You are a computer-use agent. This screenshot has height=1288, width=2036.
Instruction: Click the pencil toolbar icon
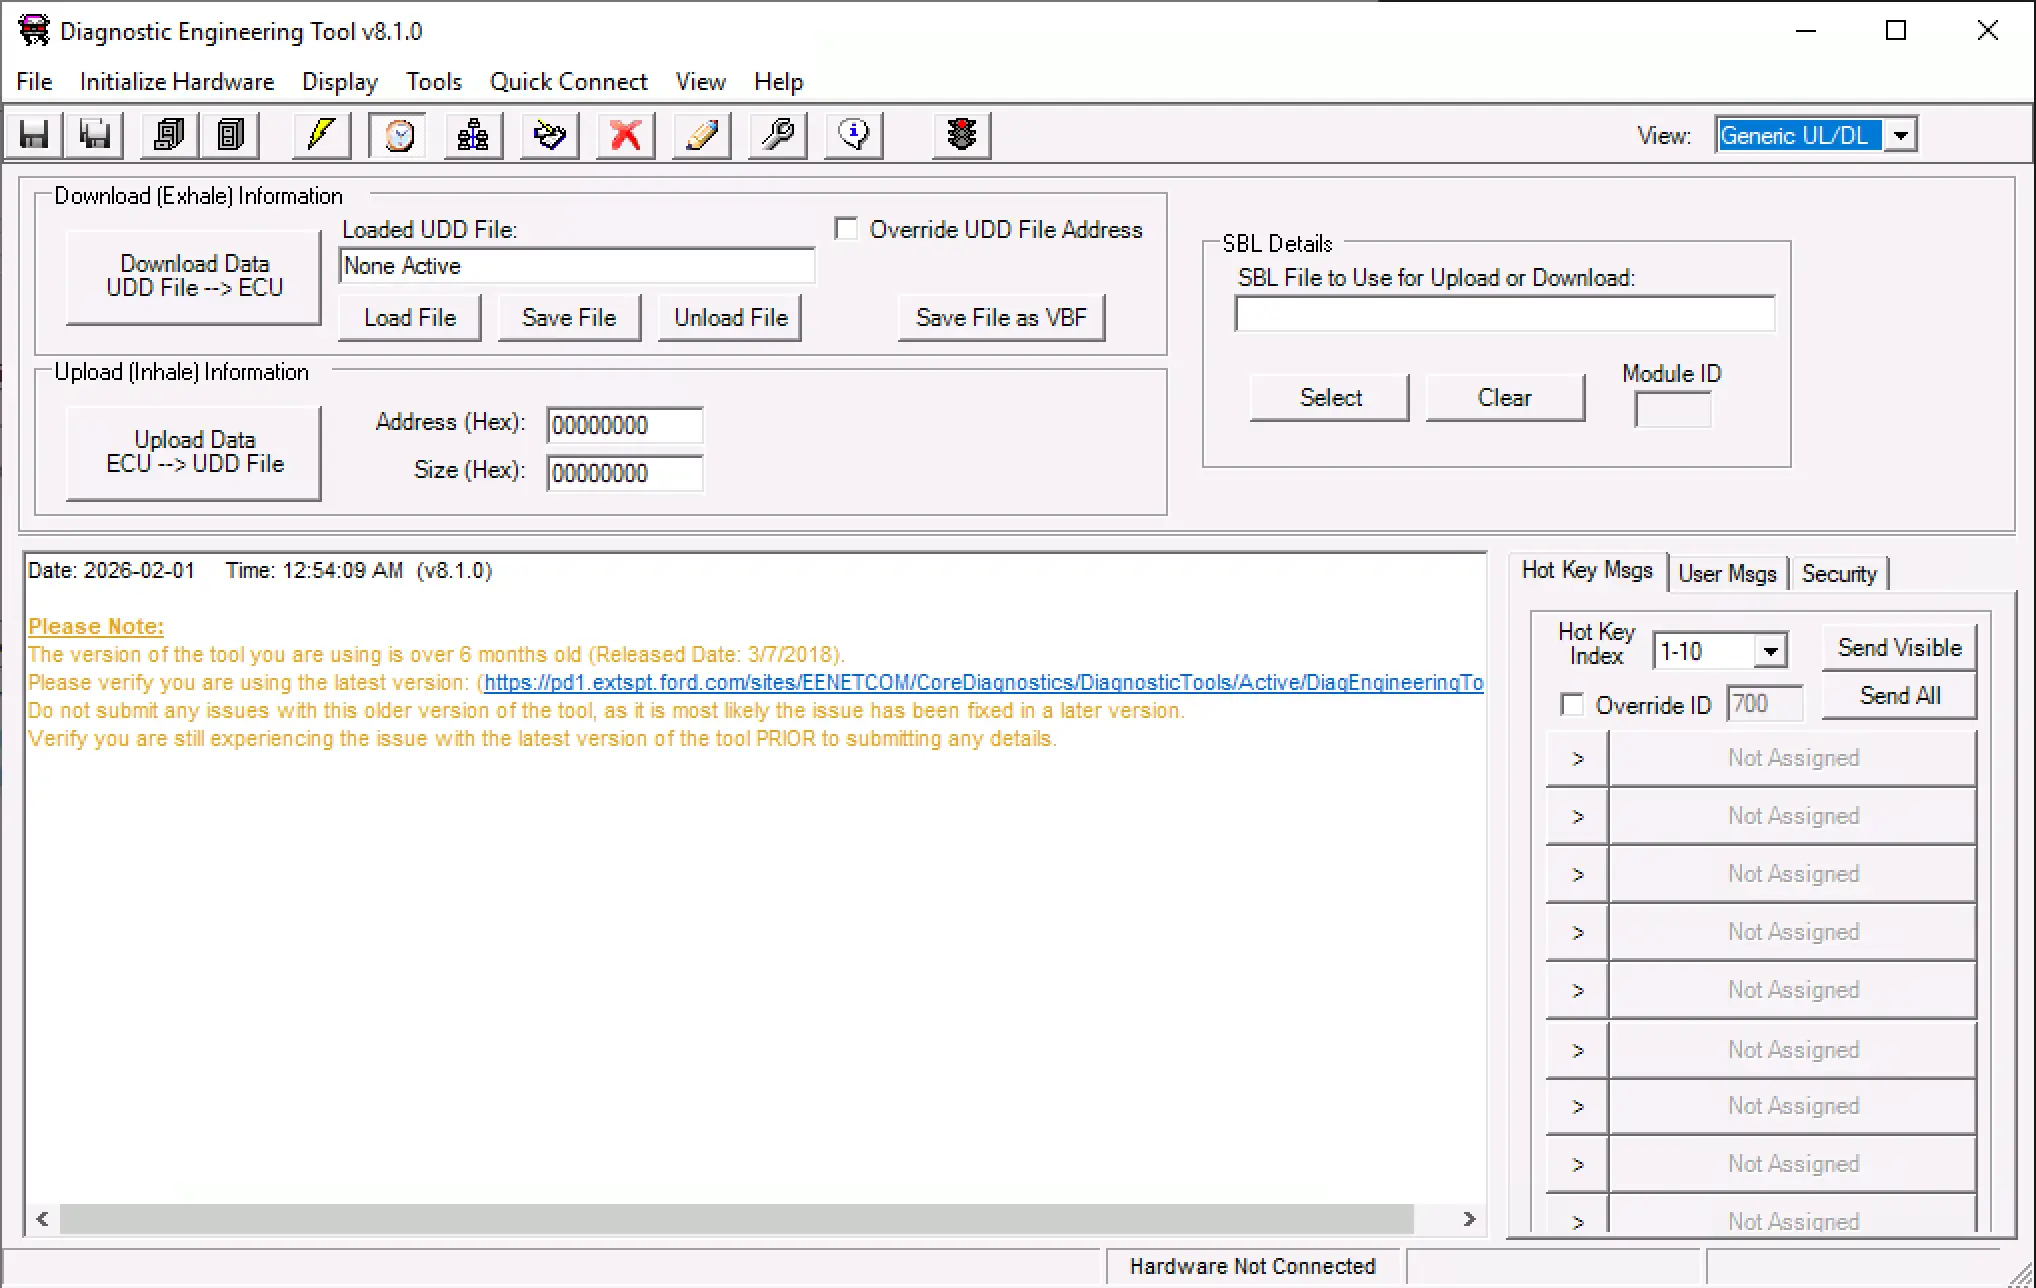(x=701, y=135)
